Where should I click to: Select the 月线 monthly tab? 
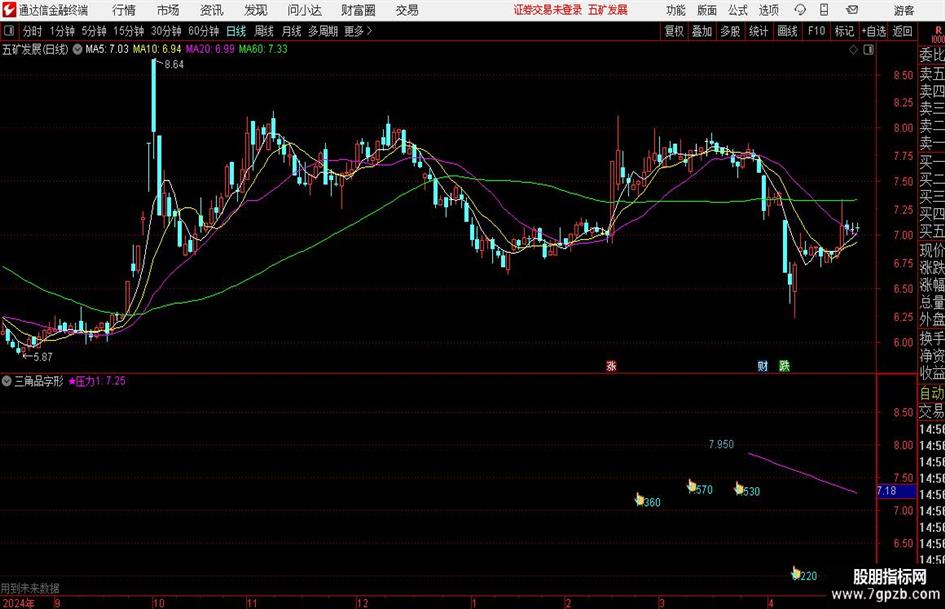click(292, 31)
